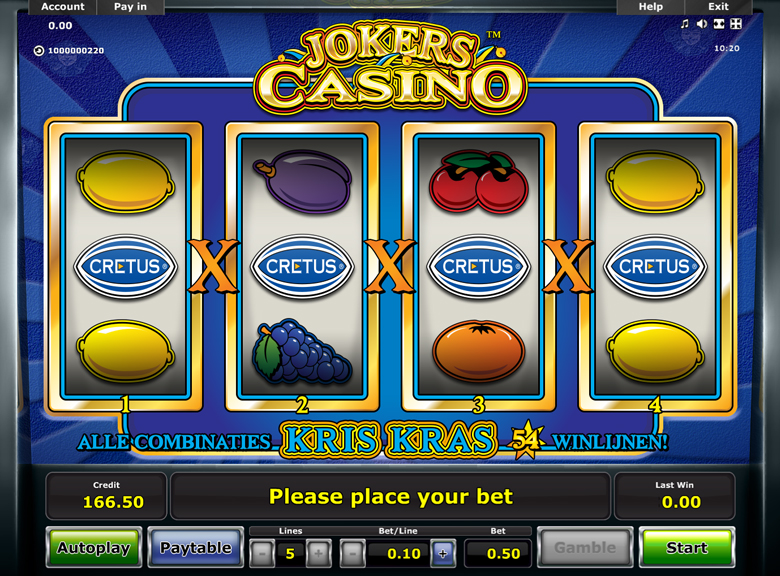Decrease the number of lines
Image resolution: width=780 pixels, height=576 pixels.
coord(262,553)
